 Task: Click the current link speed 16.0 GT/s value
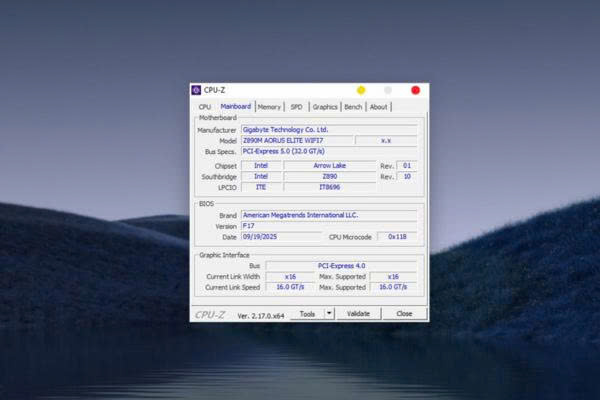pyautogui.click(x=290, y=287)
